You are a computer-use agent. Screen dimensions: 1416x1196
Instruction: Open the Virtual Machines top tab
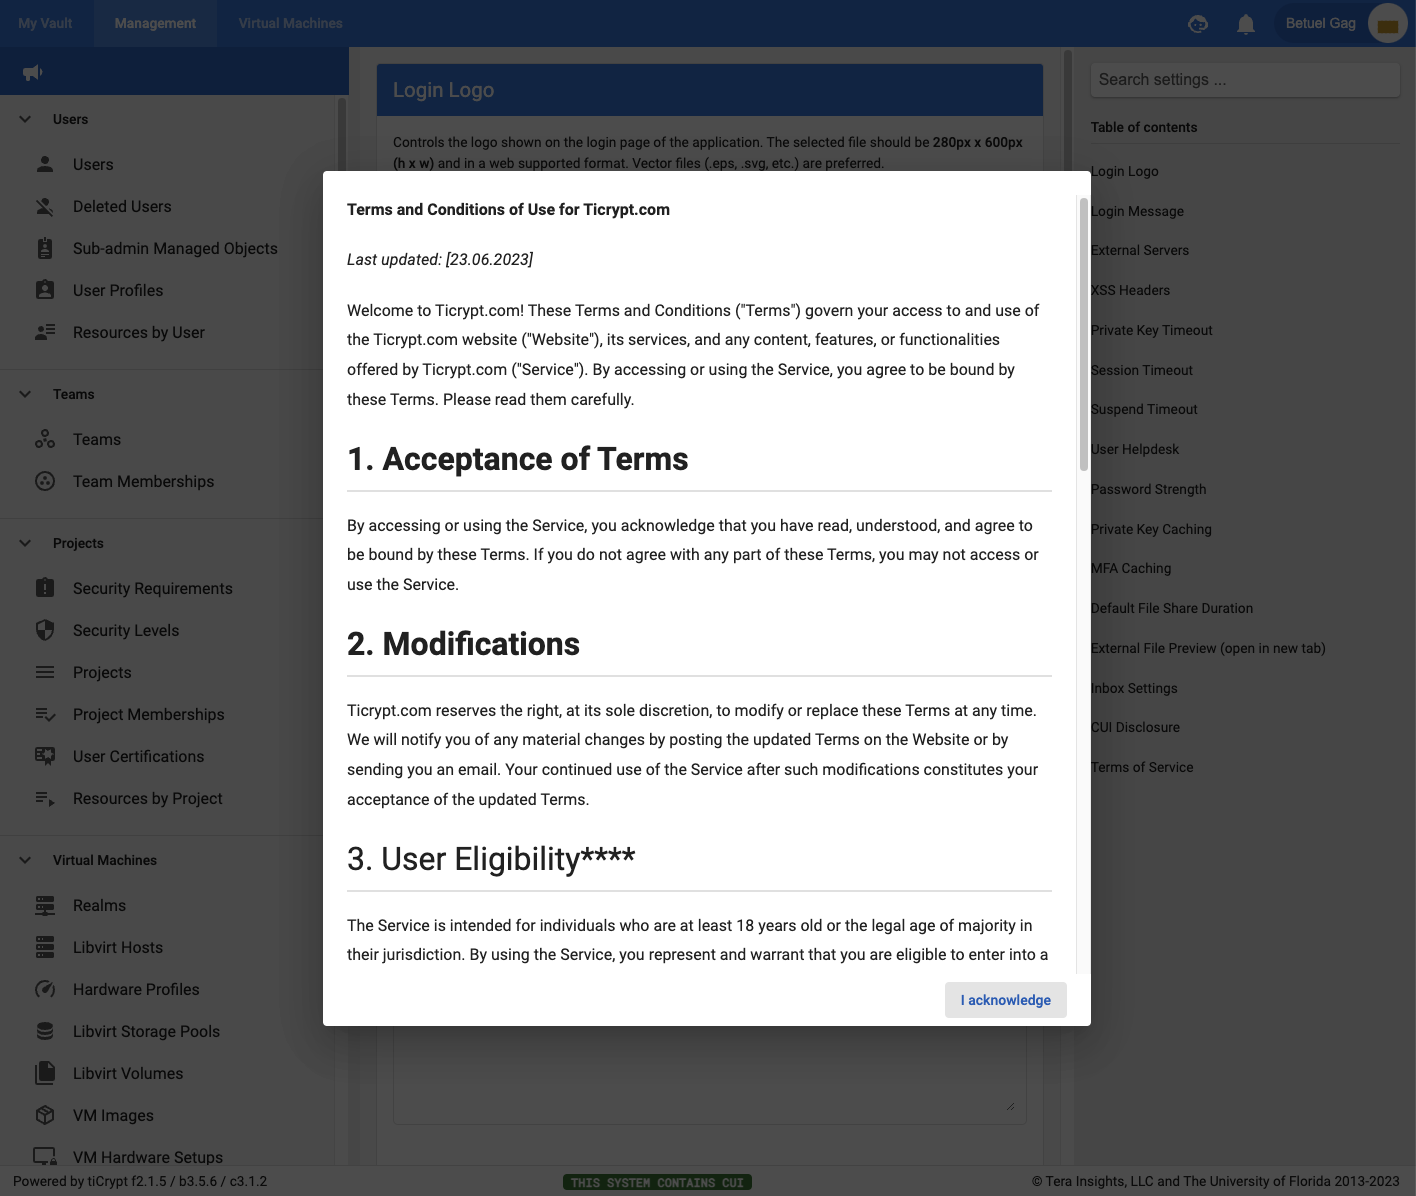(290, 23)
